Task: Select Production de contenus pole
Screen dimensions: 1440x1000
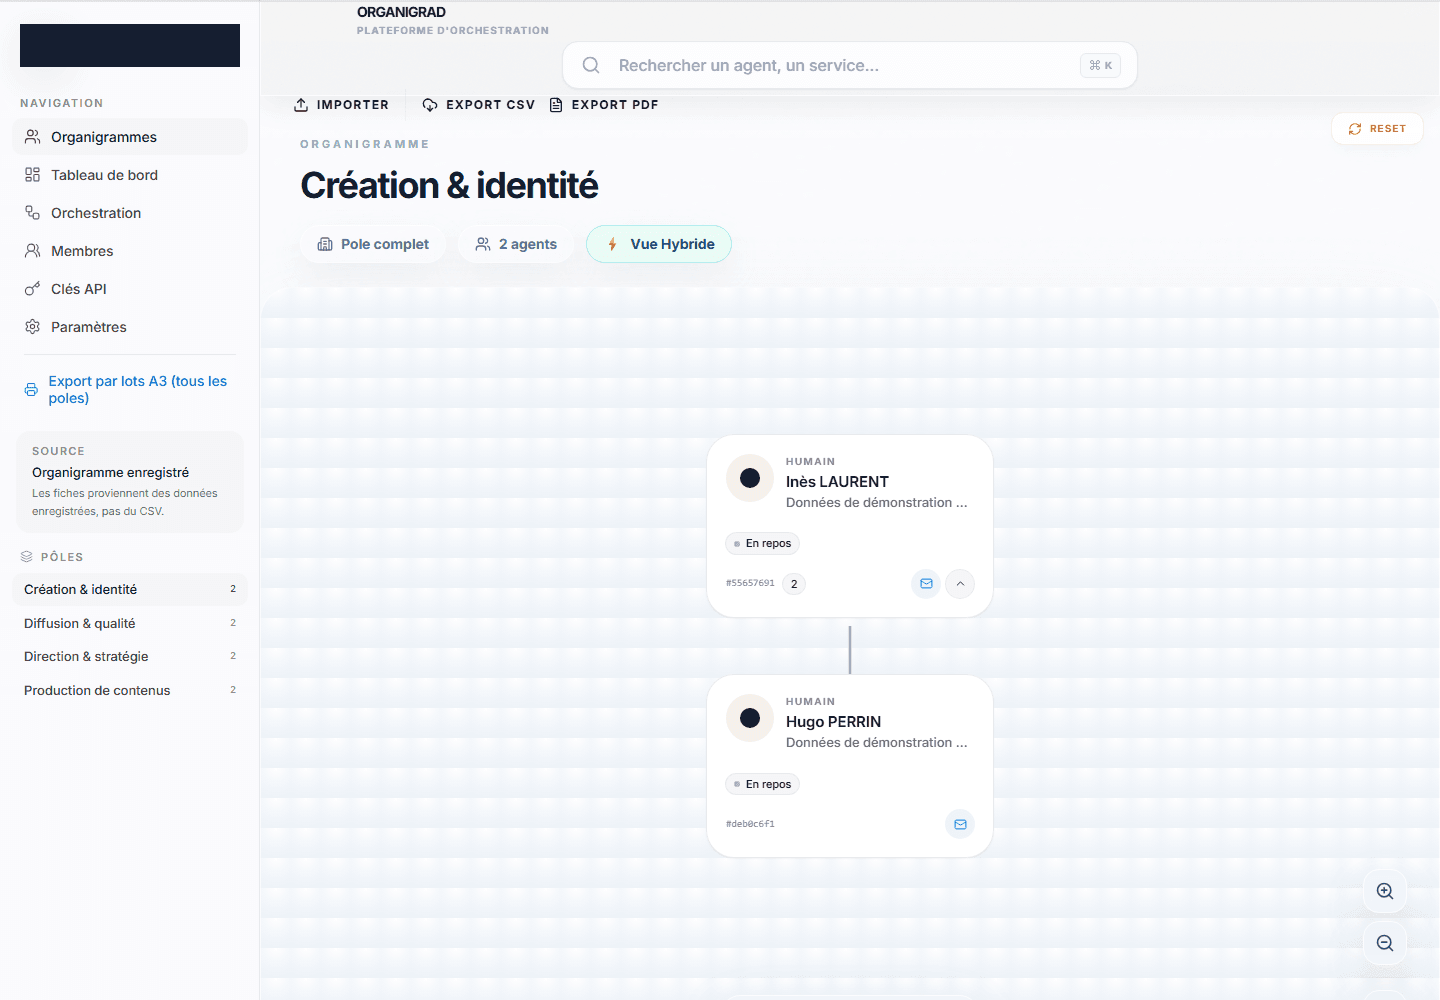Action: [130, 690]
